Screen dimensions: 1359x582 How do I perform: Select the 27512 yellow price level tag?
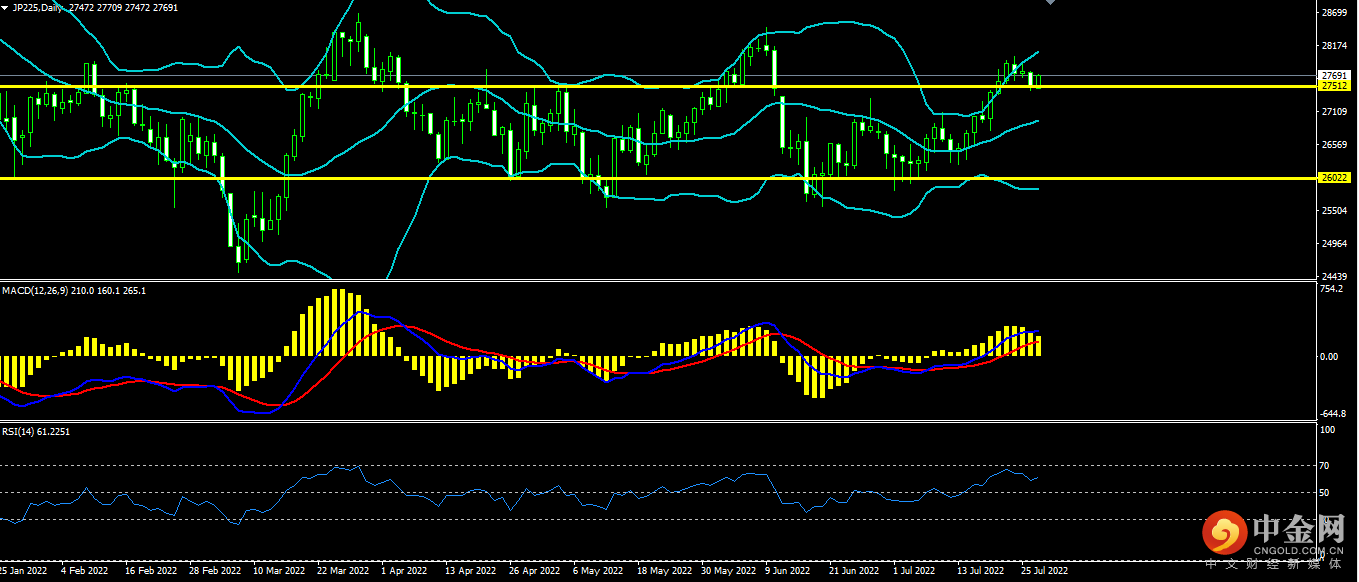click(1334, 87)
